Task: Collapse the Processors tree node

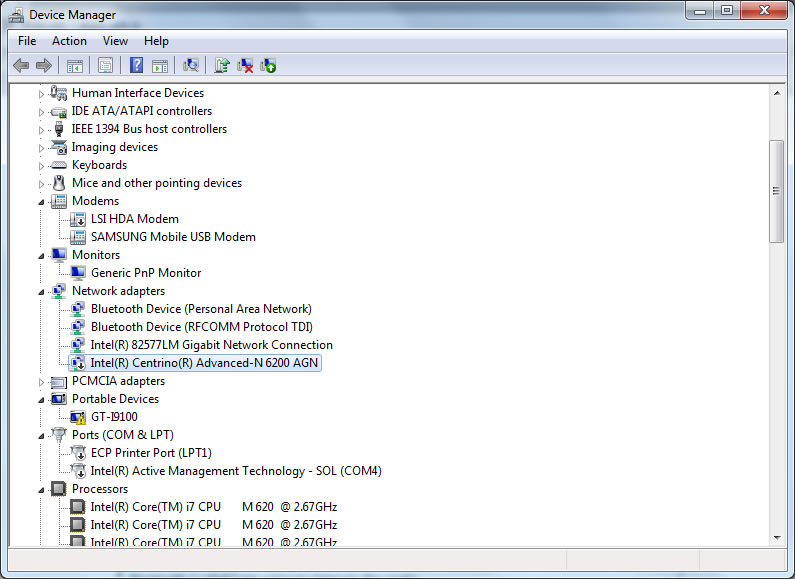Action: (x=41, y=490)
